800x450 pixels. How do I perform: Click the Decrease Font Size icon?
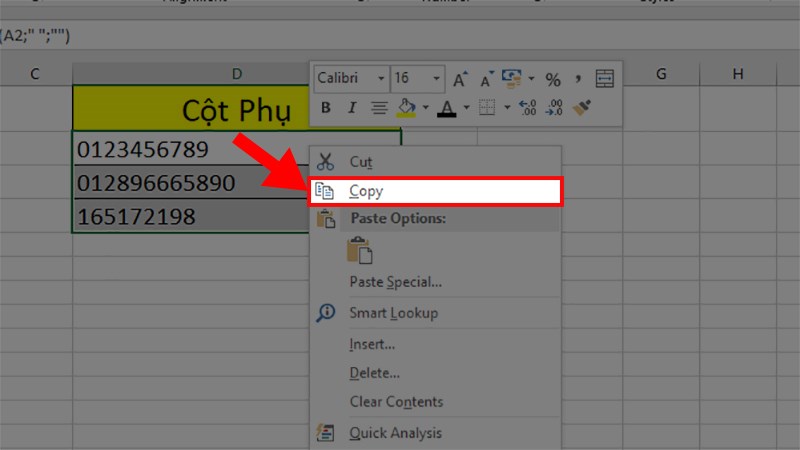click(487, 79)
